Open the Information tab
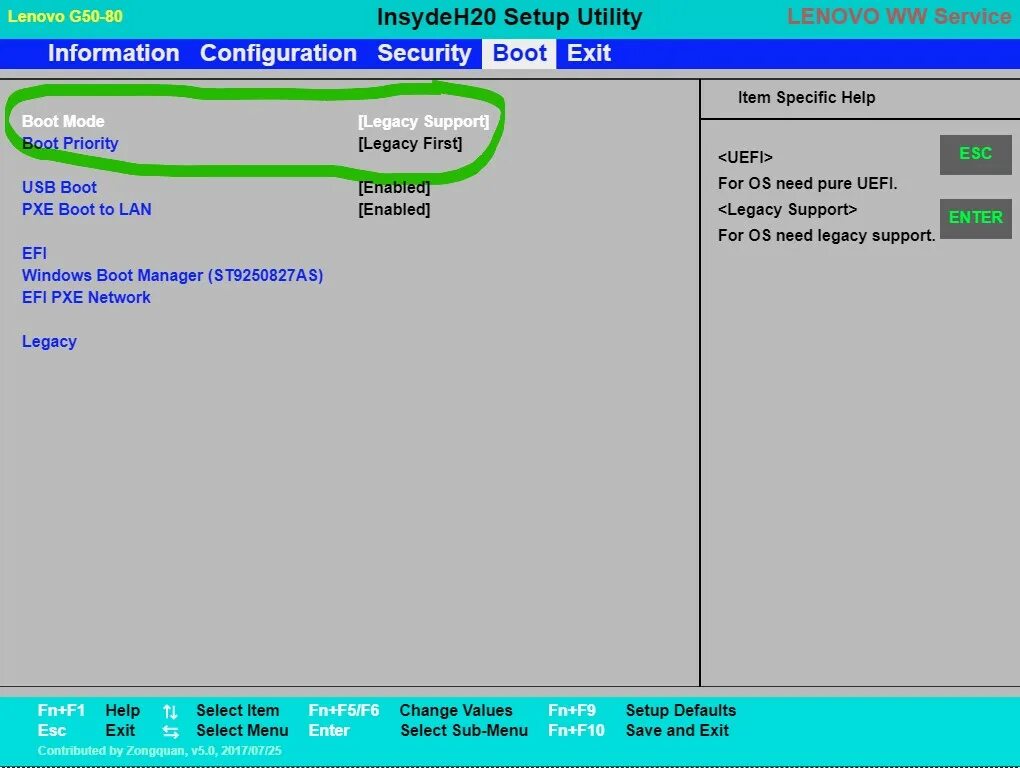Viewport: 1020px width, 768px height. (x=113, y=53)
